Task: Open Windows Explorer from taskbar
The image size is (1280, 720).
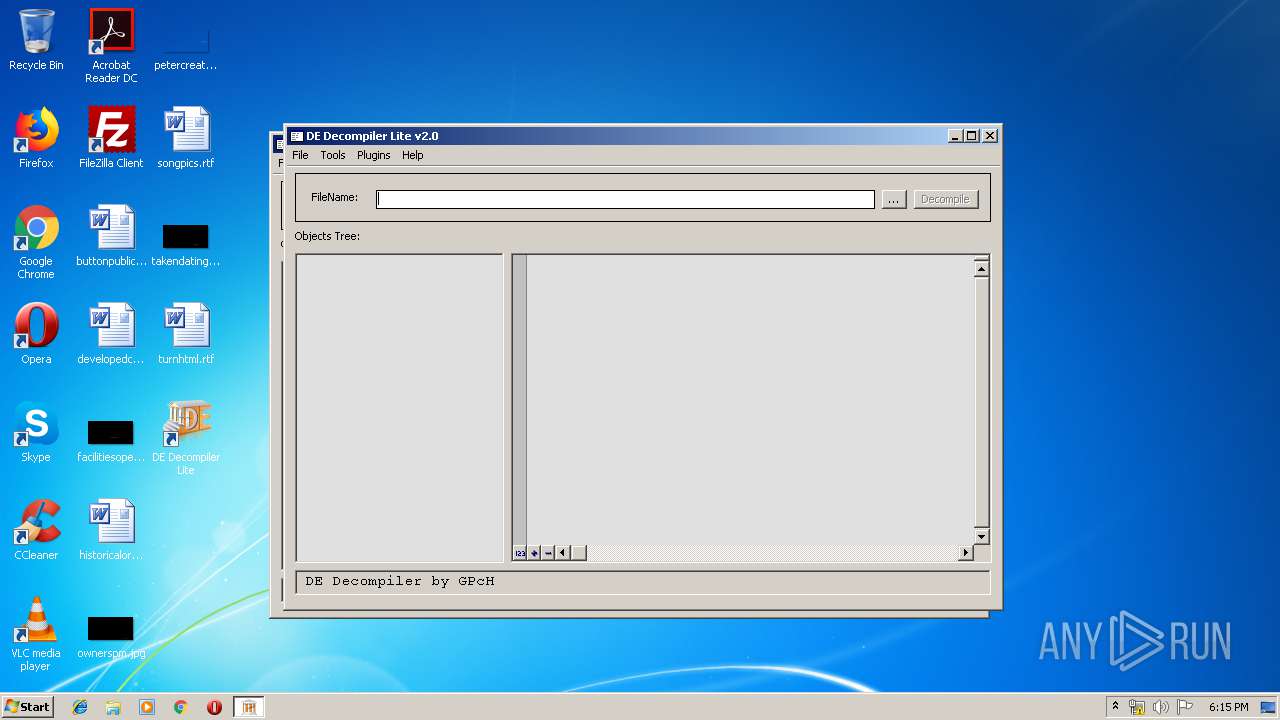Action: (113, 707)
